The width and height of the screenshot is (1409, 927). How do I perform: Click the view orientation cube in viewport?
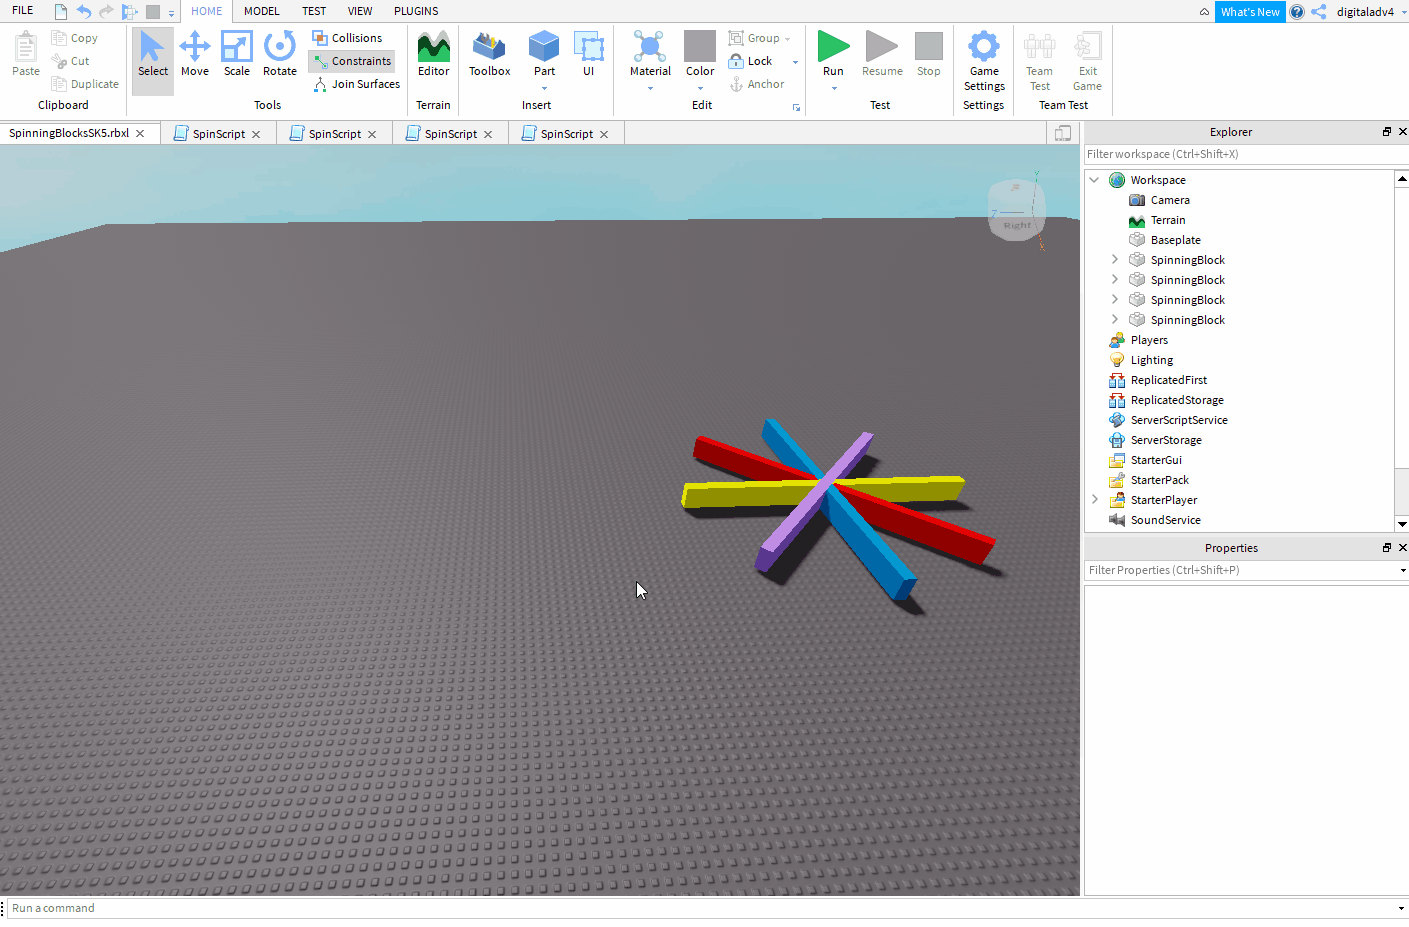[1017, 210]
